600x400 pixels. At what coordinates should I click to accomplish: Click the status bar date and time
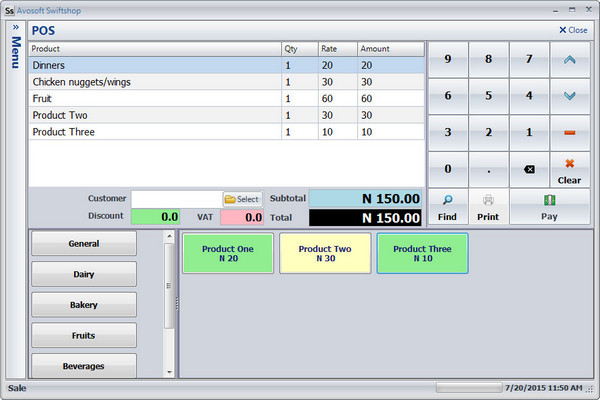tap(543, 388)
